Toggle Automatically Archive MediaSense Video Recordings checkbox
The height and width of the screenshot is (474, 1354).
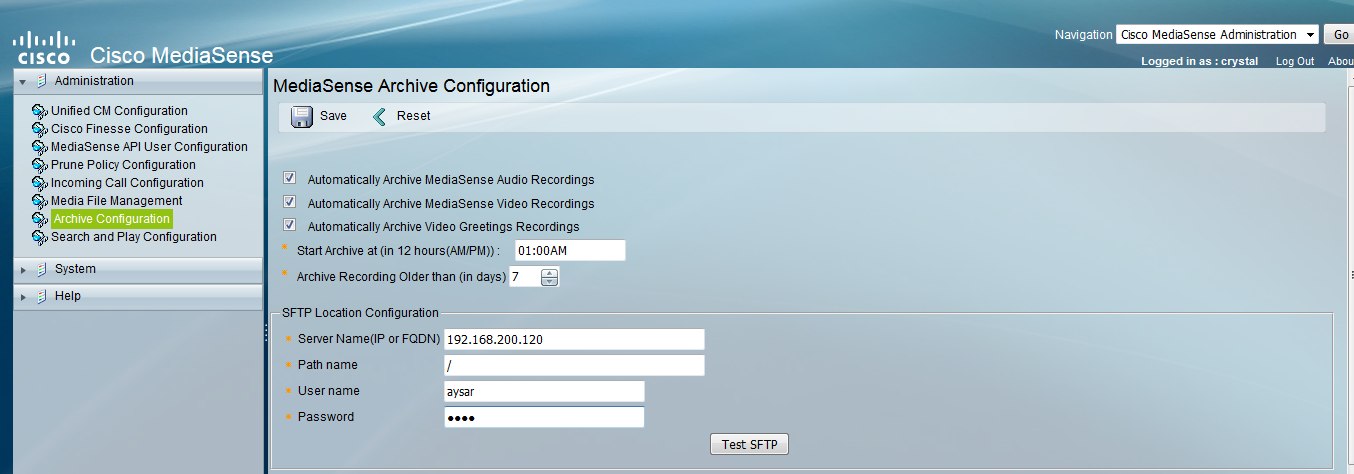point(290,203)
